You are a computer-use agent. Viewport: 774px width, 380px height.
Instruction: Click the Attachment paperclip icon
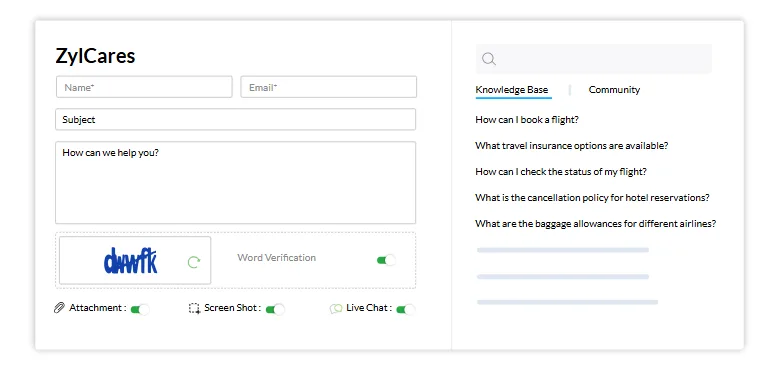tap(59, 308)
